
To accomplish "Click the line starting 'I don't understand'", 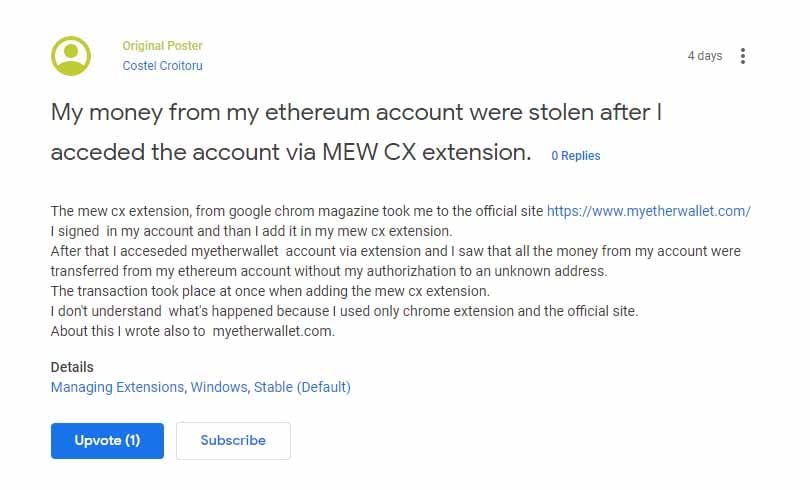I will click(x=344, y=311).
